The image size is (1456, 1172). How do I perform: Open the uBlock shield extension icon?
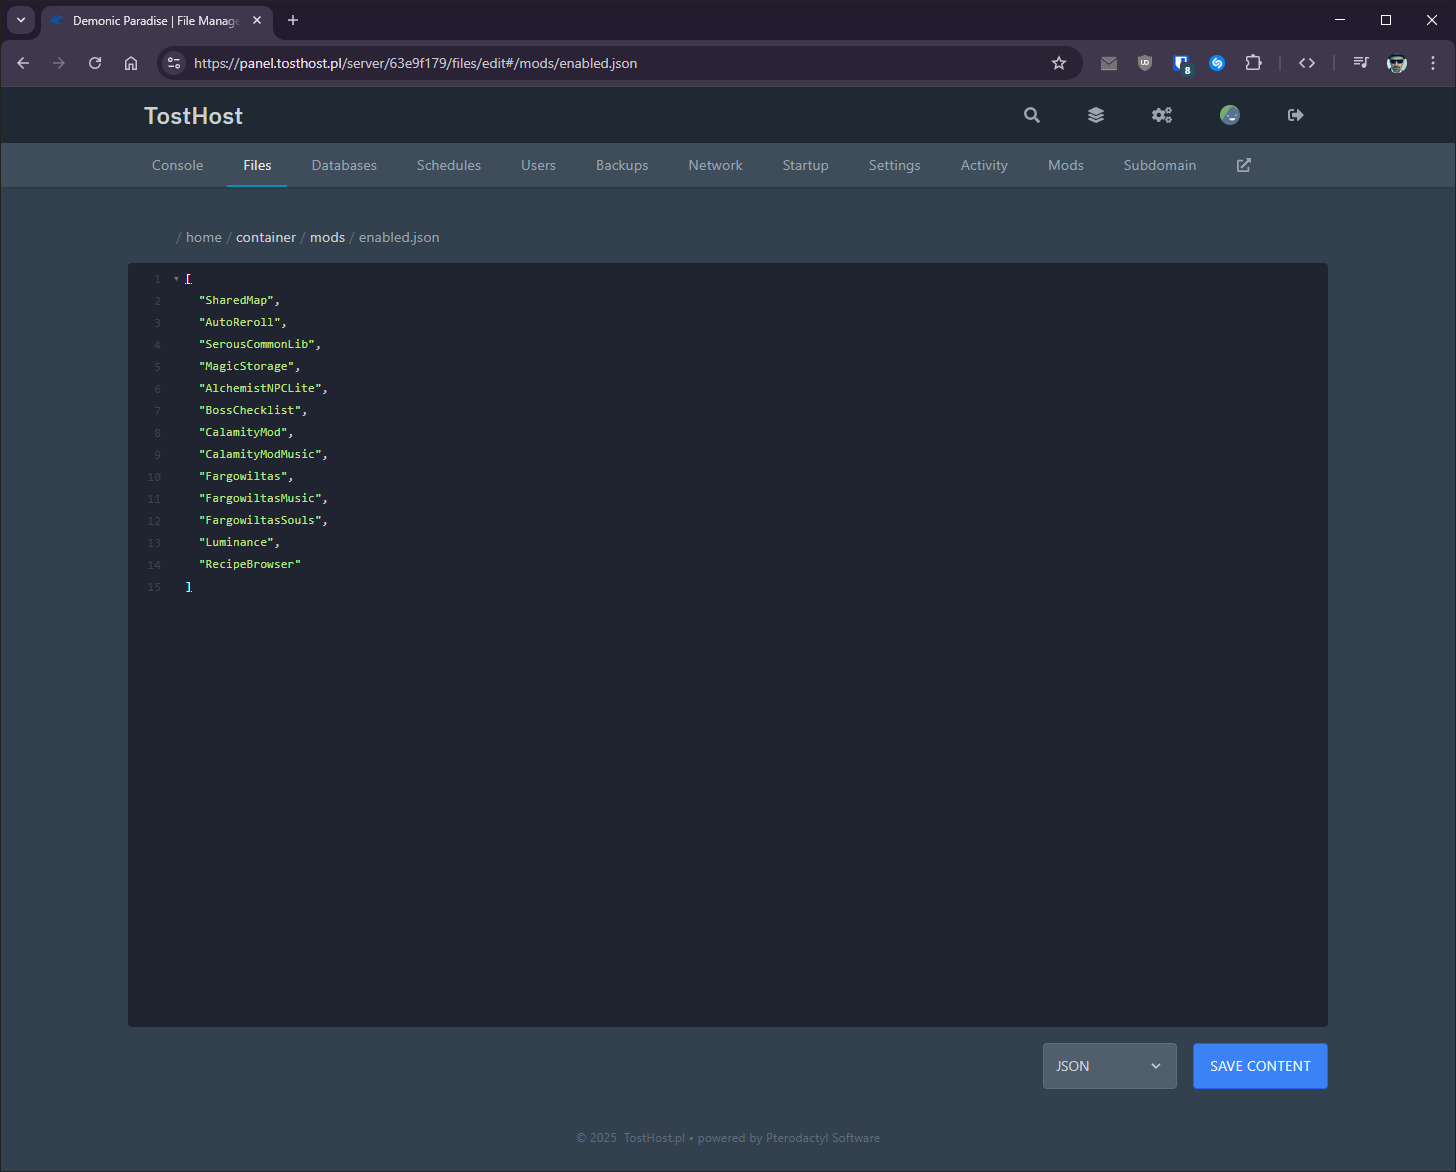[x=1145, y=63]
